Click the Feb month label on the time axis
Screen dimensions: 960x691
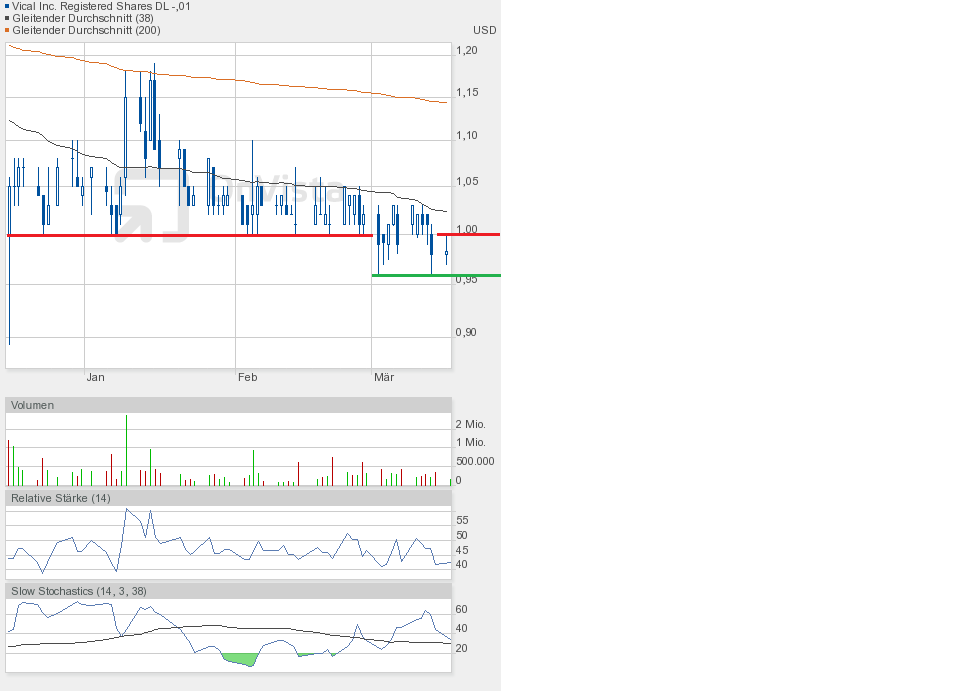point(247,377)
